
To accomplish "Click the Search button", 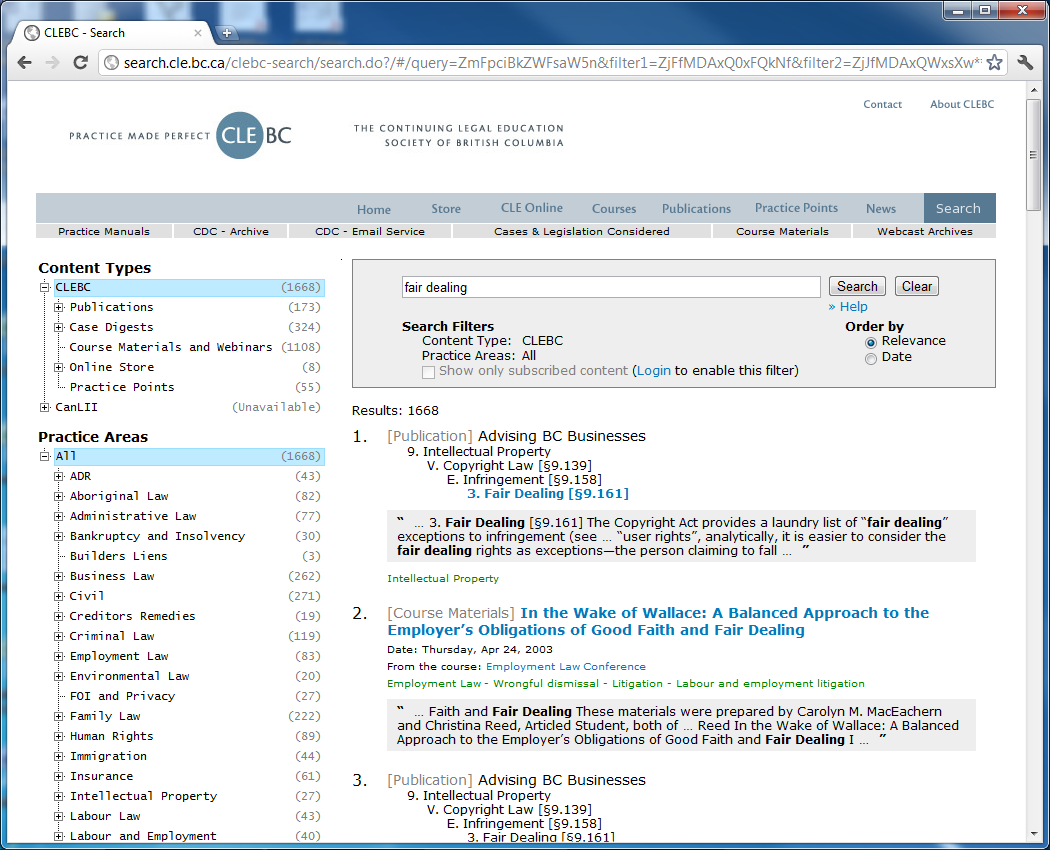I will (857, 286).
